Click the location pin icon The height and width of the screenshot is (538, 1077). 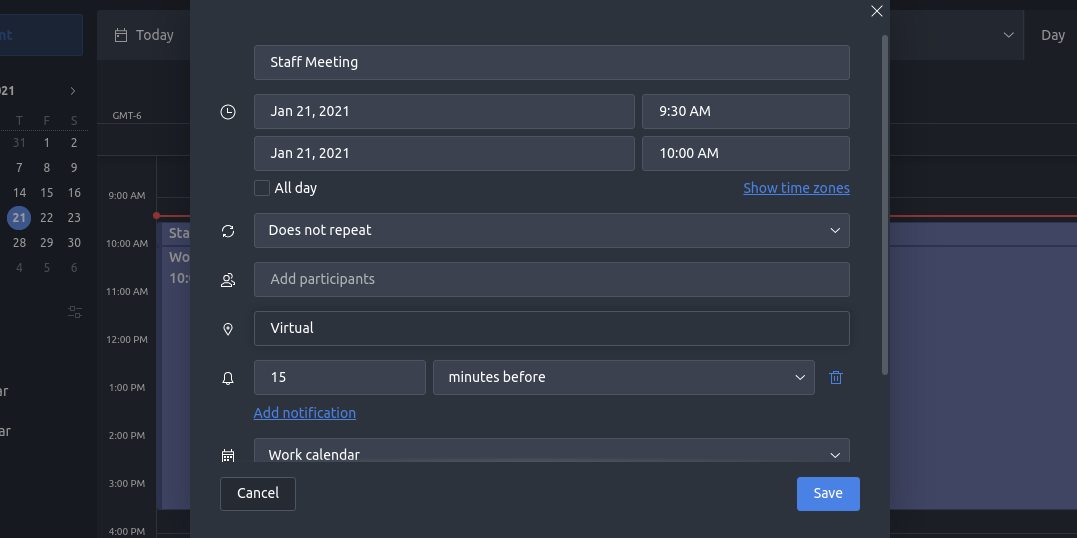(228, 329)
